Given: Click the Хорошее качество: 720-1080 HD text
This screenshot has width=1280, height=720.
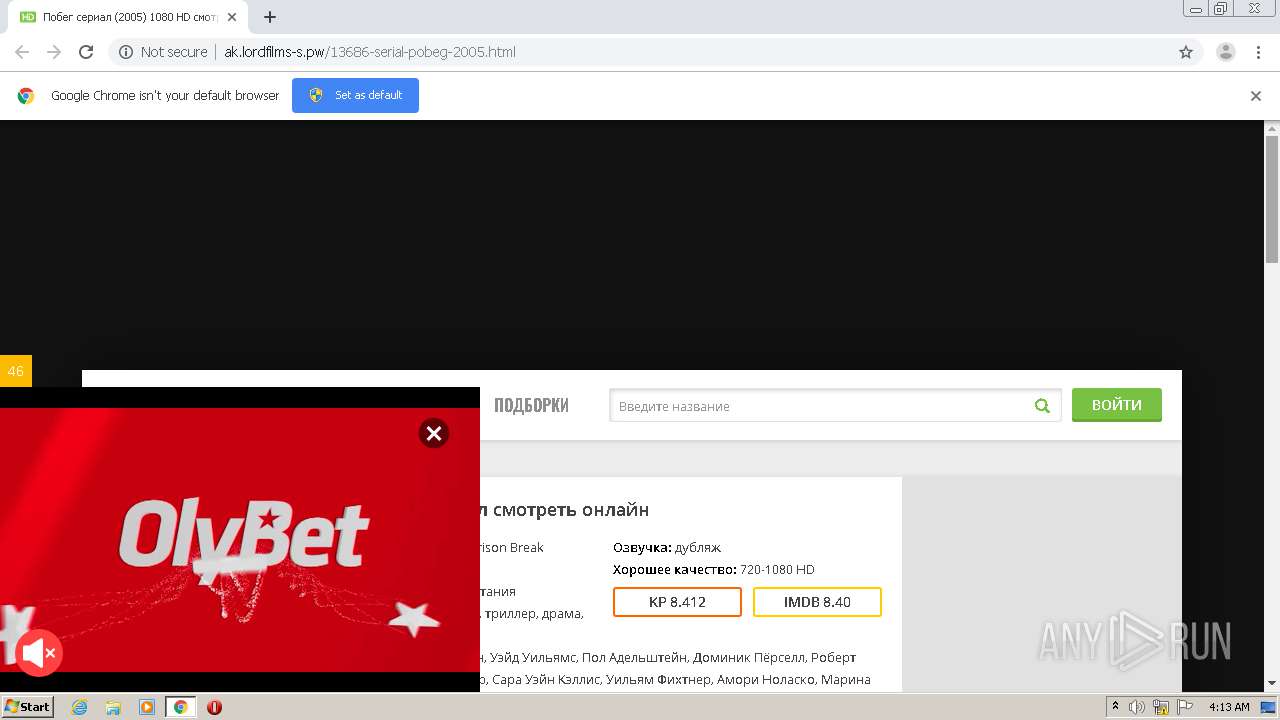Looking at the screenshot, I should [x=714, y=569].
